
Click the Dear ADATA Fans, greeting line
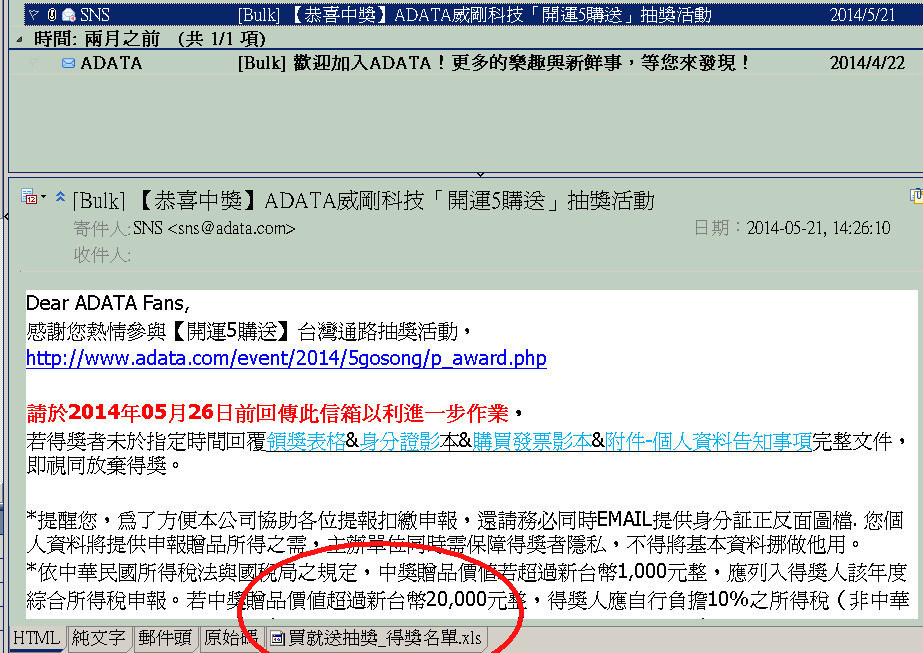click(108, 303)
